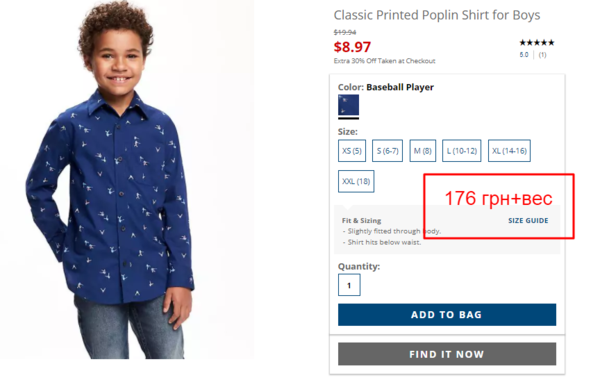Open the SIZE GUIDE link

click(x=528, y=220)
